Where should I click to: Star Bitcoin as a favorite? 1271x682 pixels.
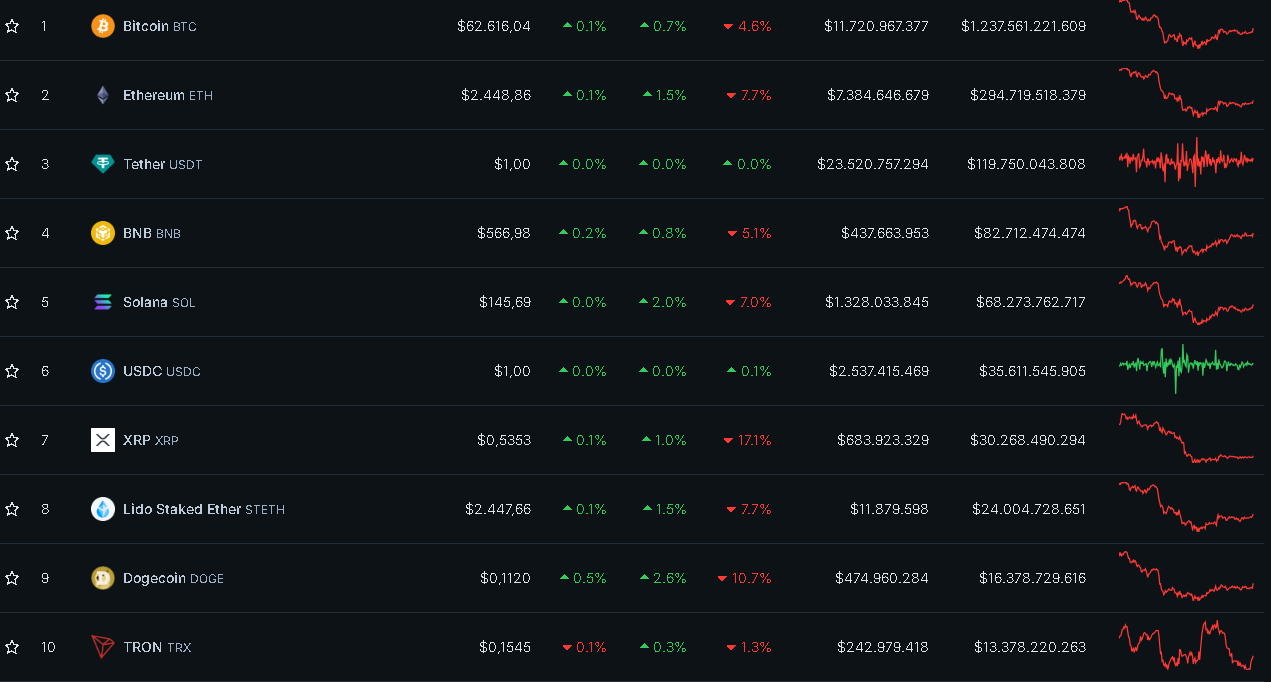pos(12,26)
